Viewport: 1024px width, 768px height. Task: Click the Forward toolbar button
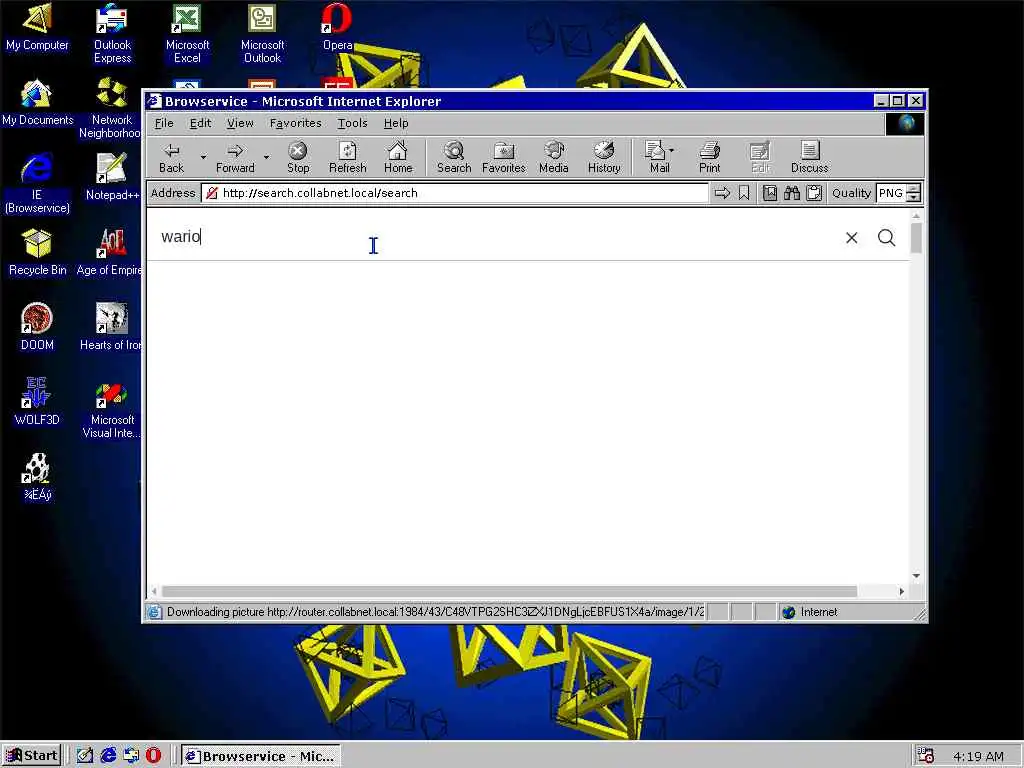(235, 158)
